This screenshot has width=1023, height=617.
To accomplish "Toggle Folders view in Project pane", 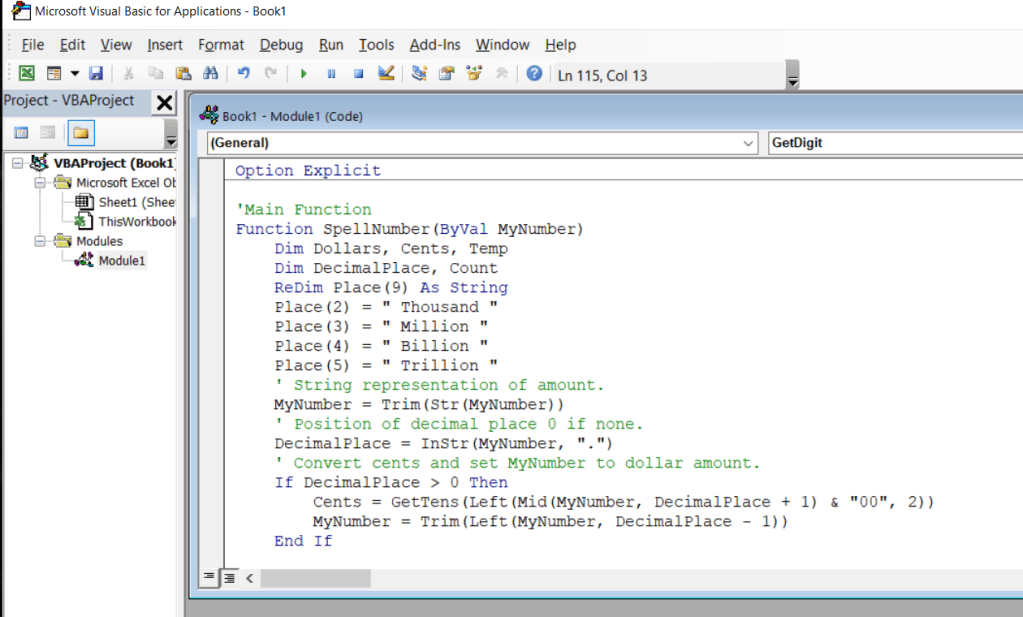I will coord(80,133).
